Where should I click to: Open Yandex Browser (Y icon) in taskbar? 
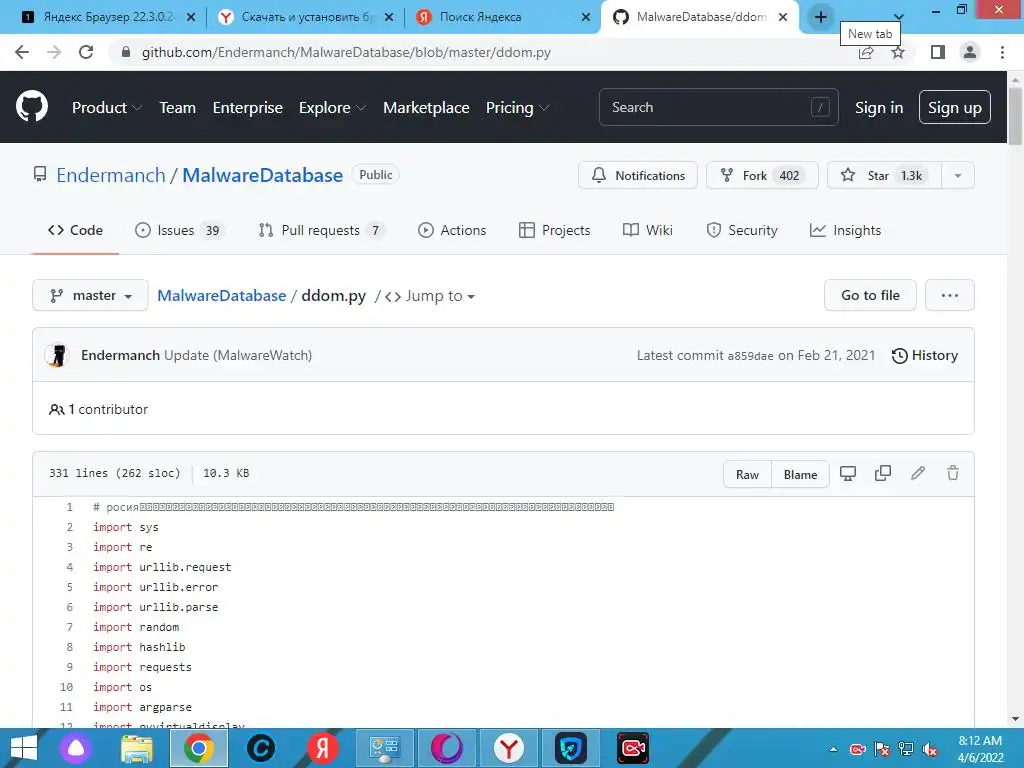[x=509, y=748]
